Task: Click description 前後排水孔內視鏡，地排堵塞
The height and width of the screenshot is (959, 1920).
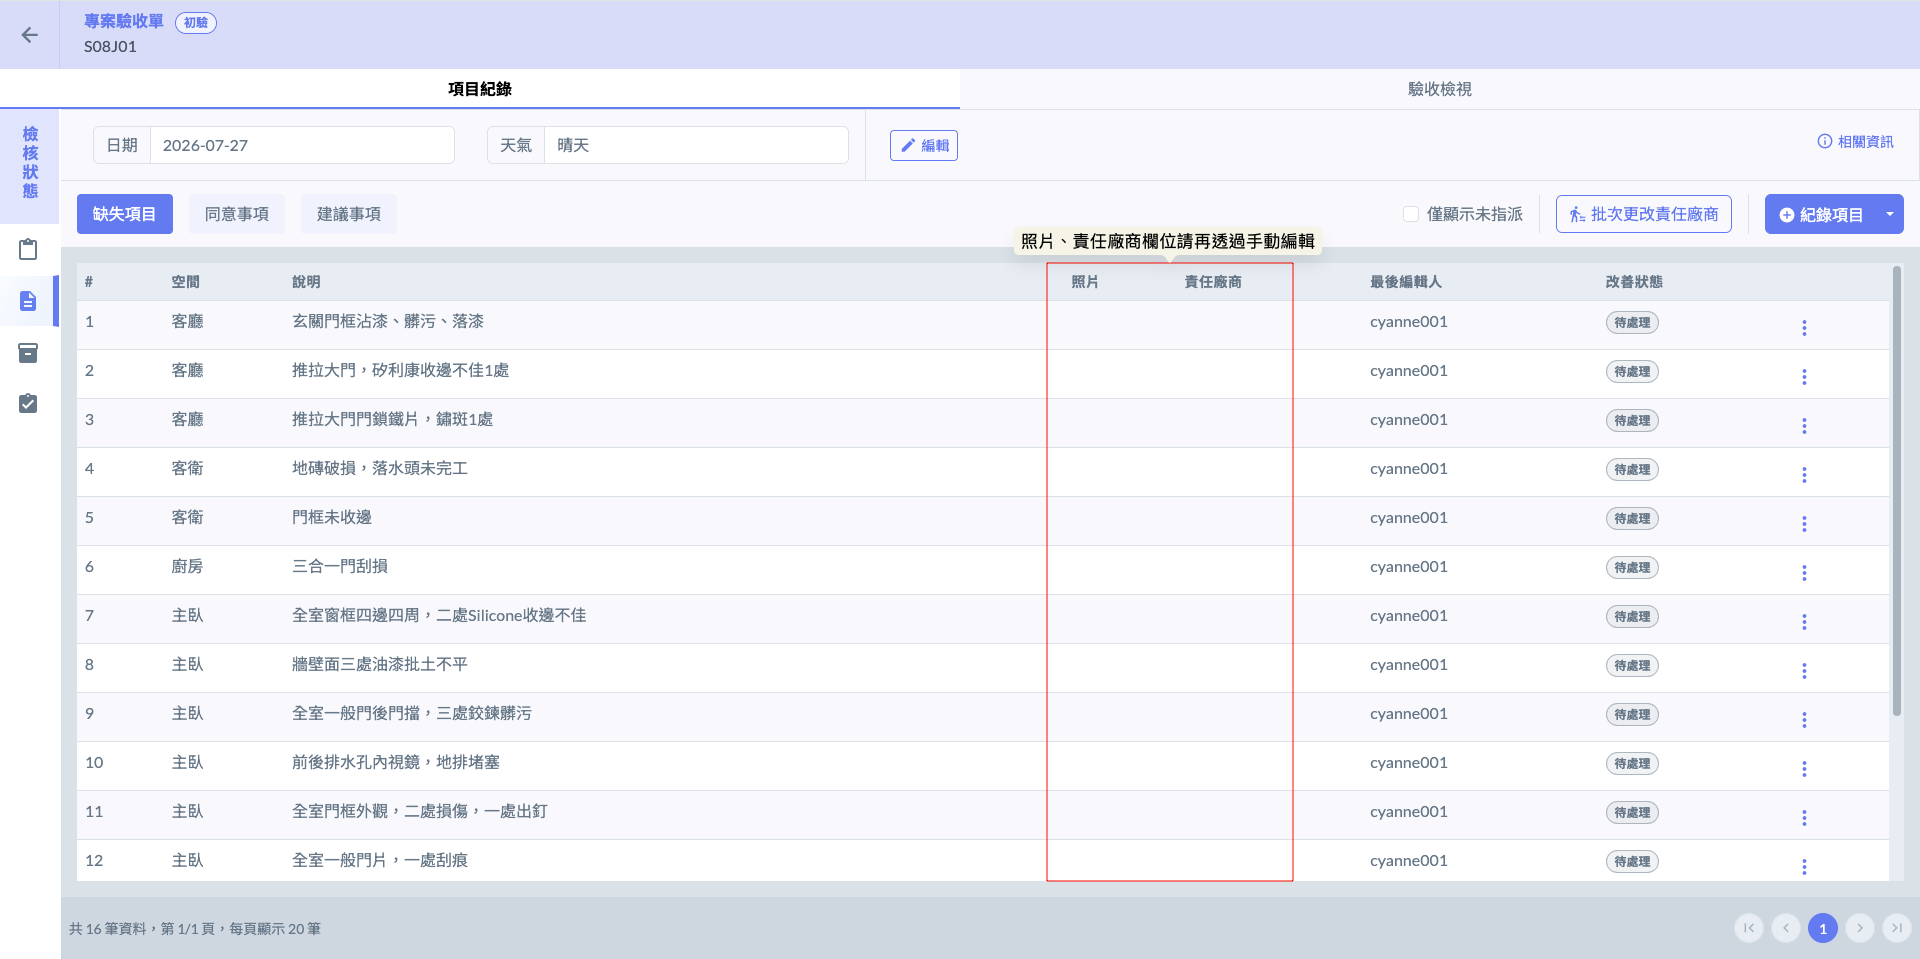Action: click(x=396, y=762)
